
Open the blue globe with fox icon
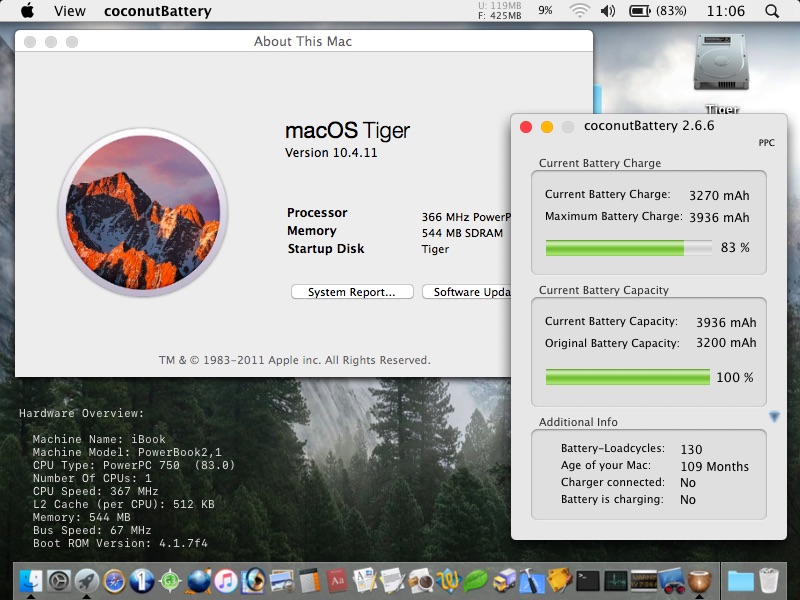coord(198,581)
